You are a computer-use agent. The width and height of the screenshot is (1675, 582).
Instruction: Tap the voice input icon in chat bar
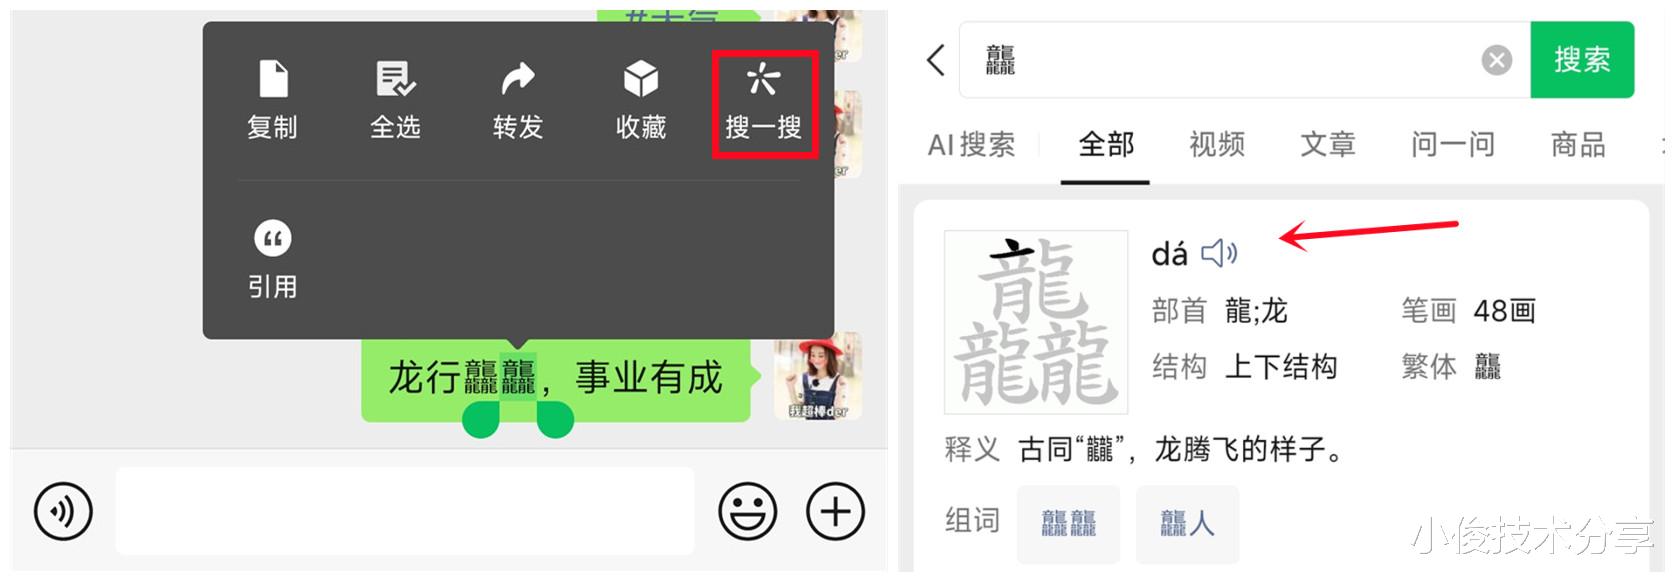pyautogui.click(x=63, y=512)
